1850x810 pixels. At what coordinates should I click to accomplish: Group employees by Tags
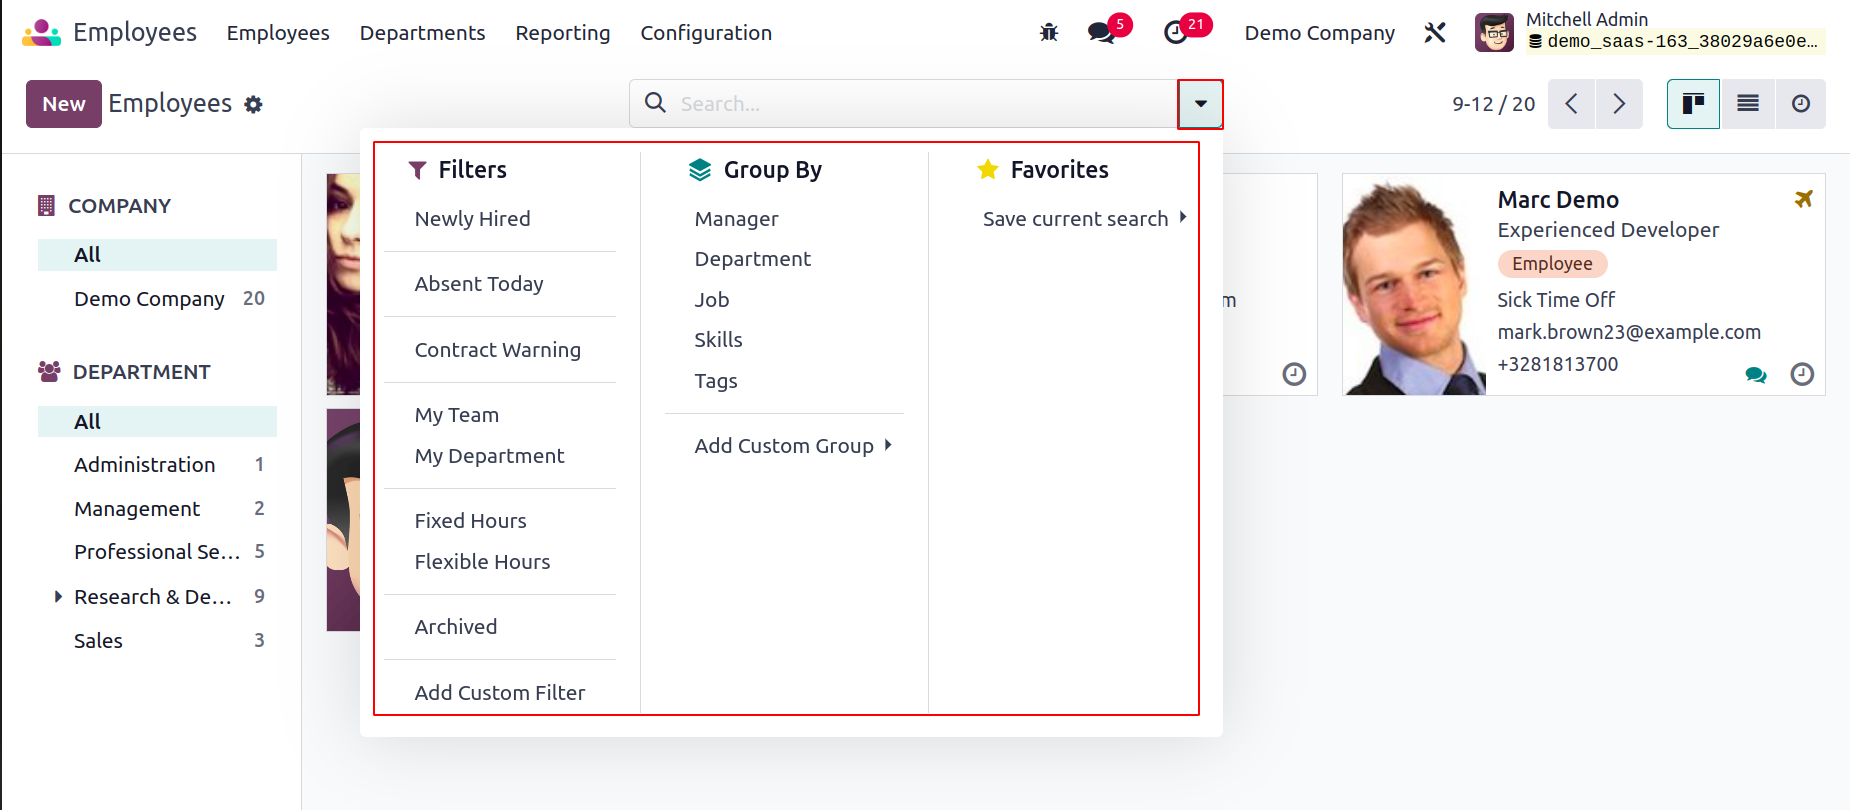pyautogui.click(x=716, y=381)
